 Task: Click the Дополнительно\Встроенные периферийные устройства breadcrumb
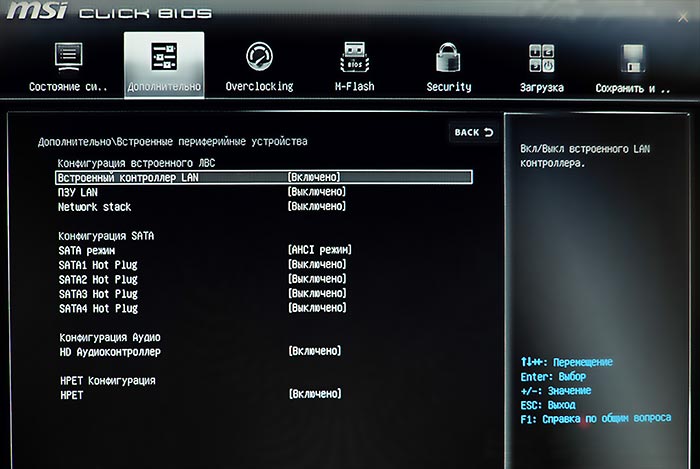173,142
